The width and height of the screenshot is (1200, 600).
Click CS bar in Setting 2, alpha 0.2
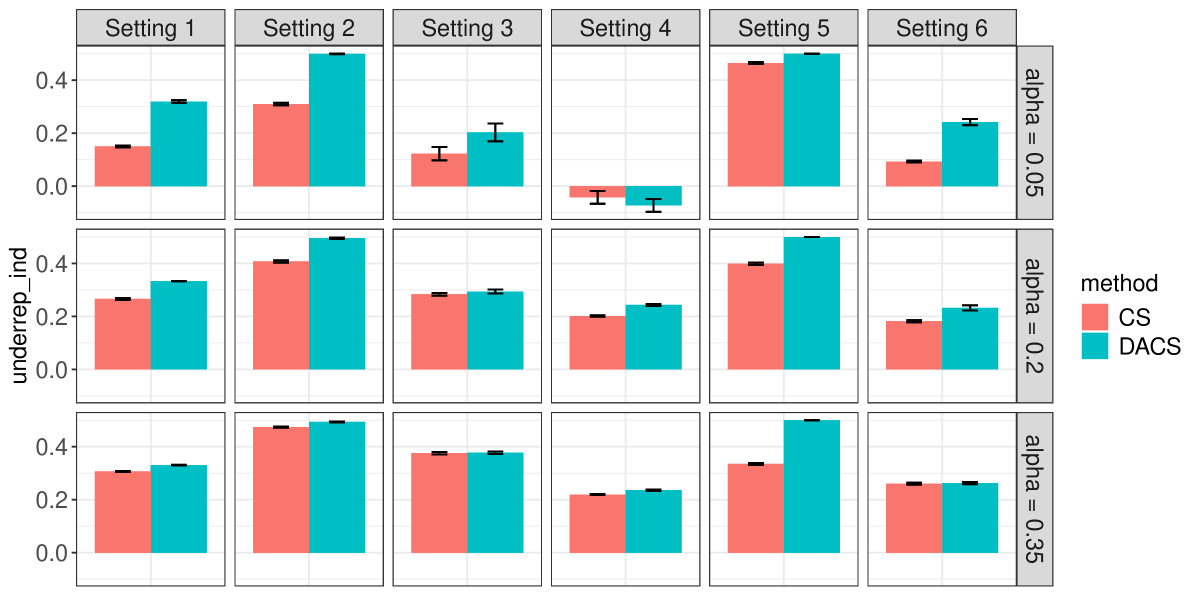point(281,315)
